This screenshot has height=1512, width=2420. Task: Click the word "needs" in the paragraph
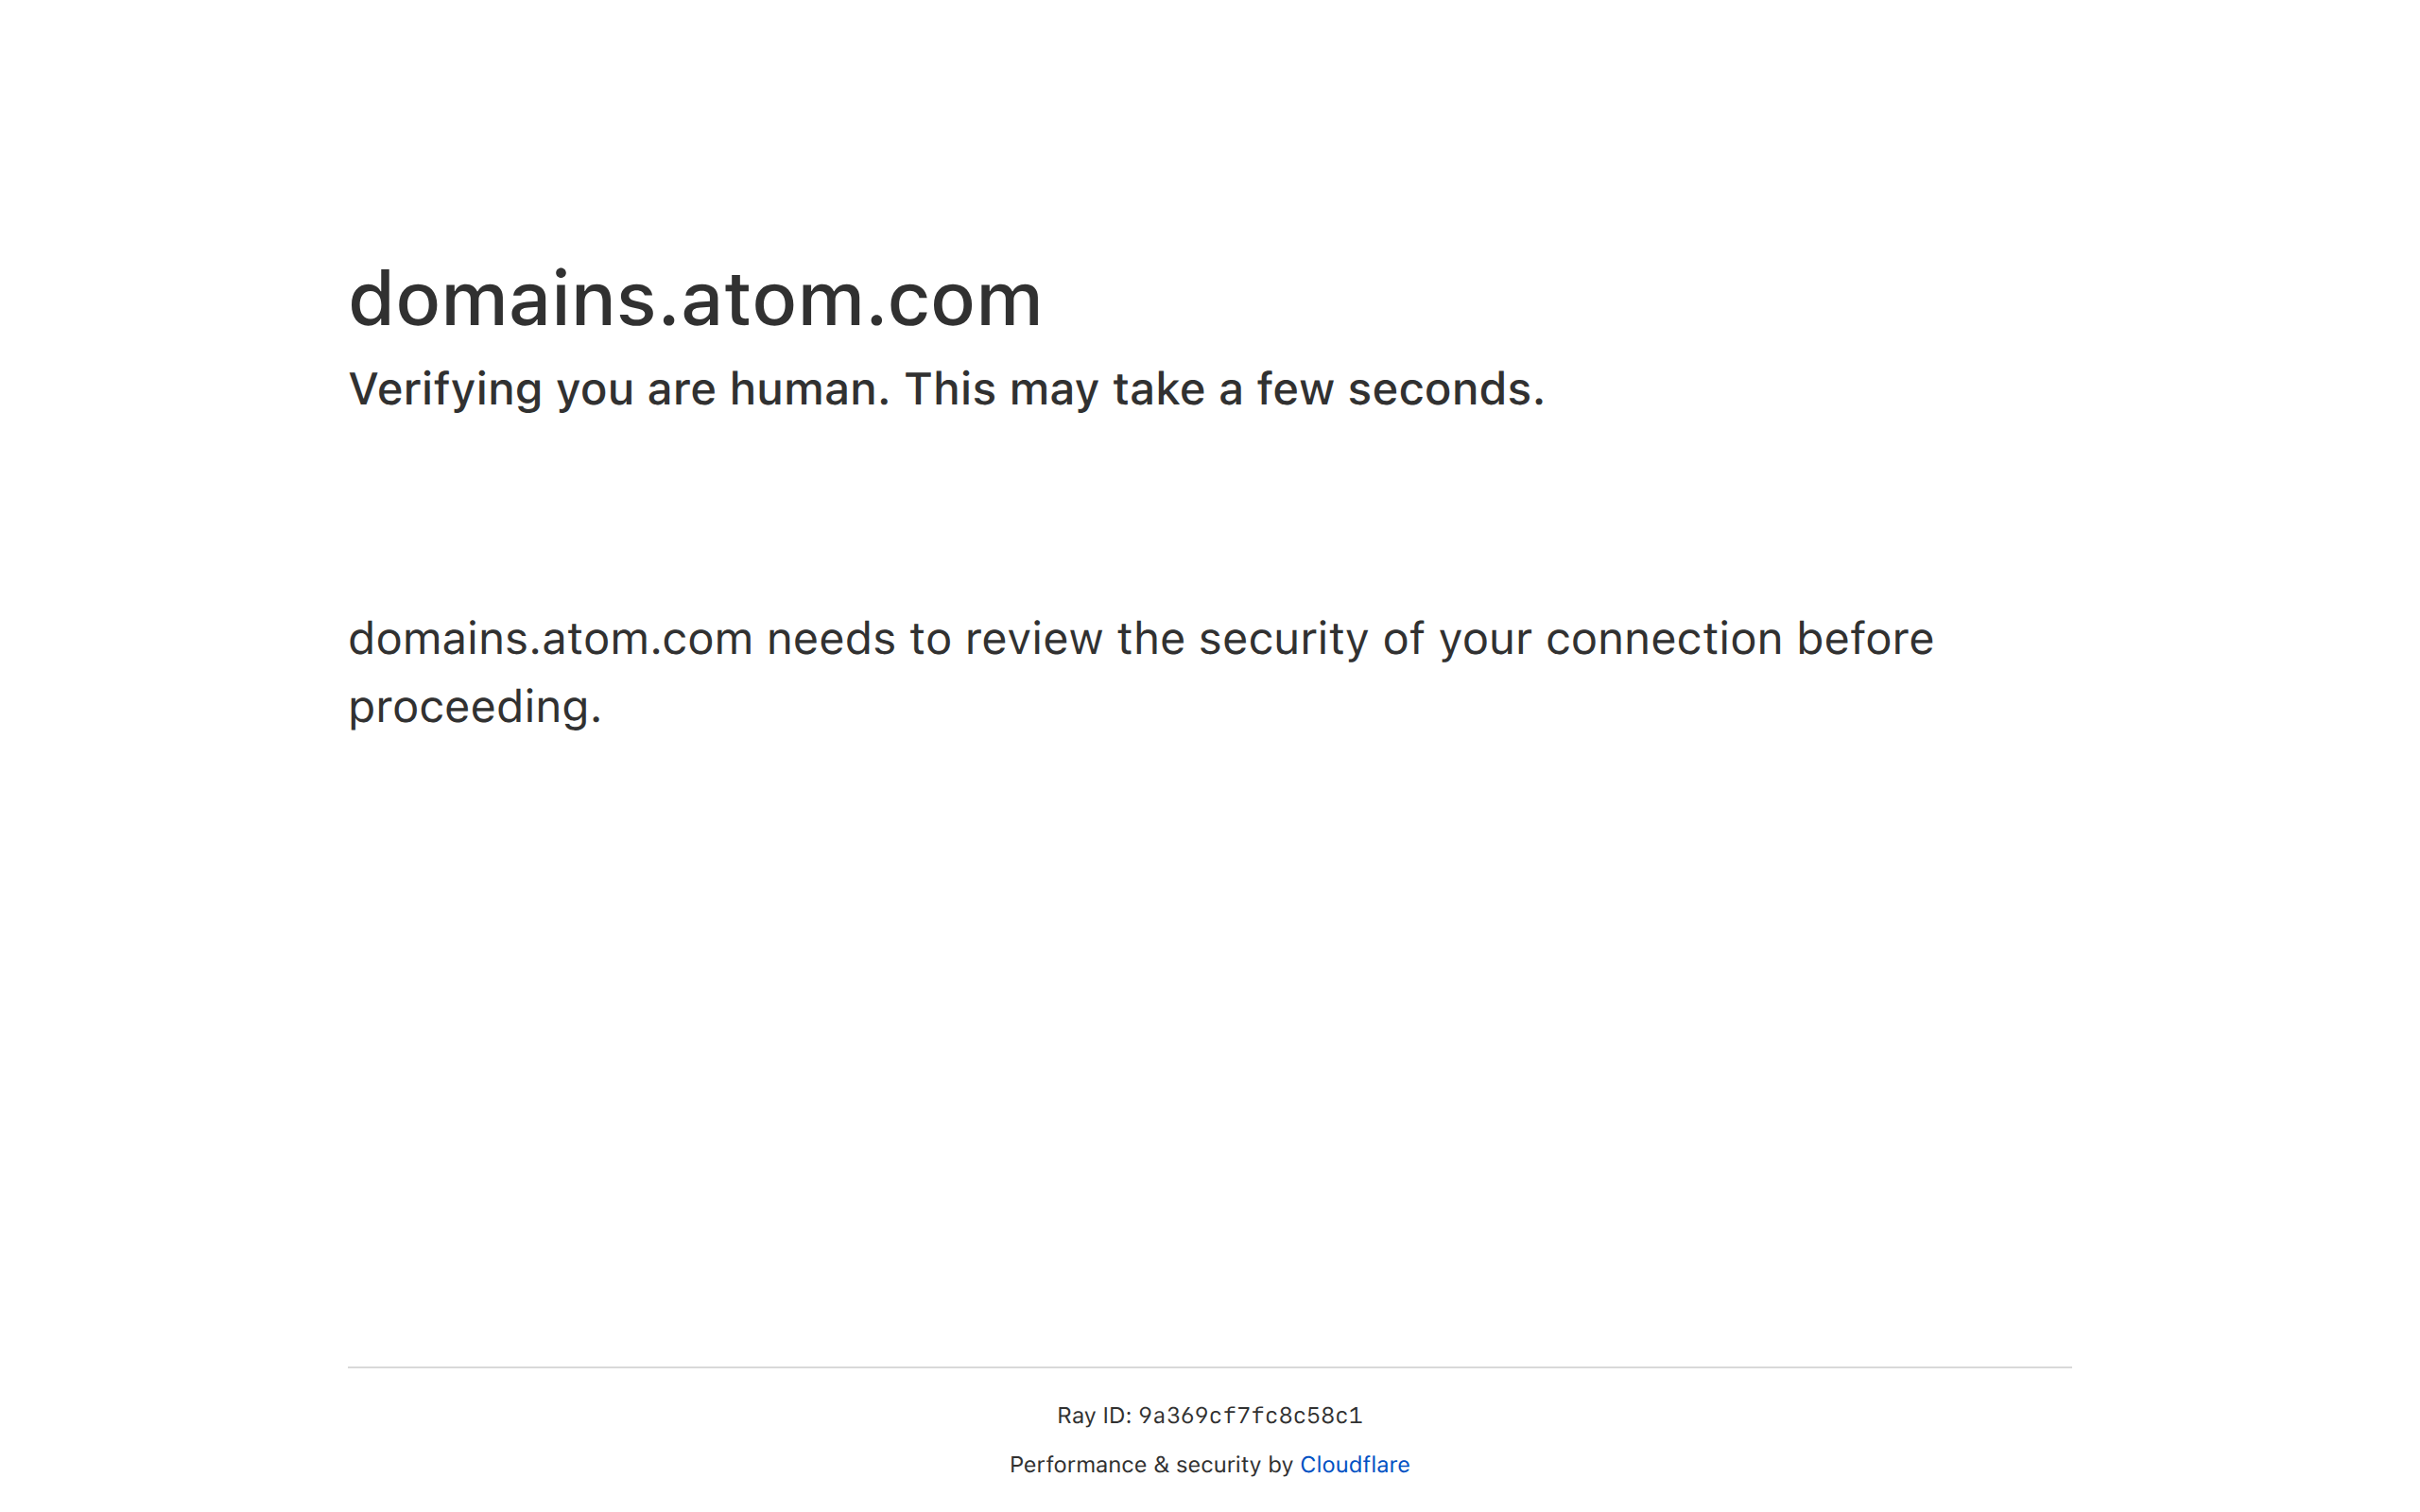click(830, 639)
